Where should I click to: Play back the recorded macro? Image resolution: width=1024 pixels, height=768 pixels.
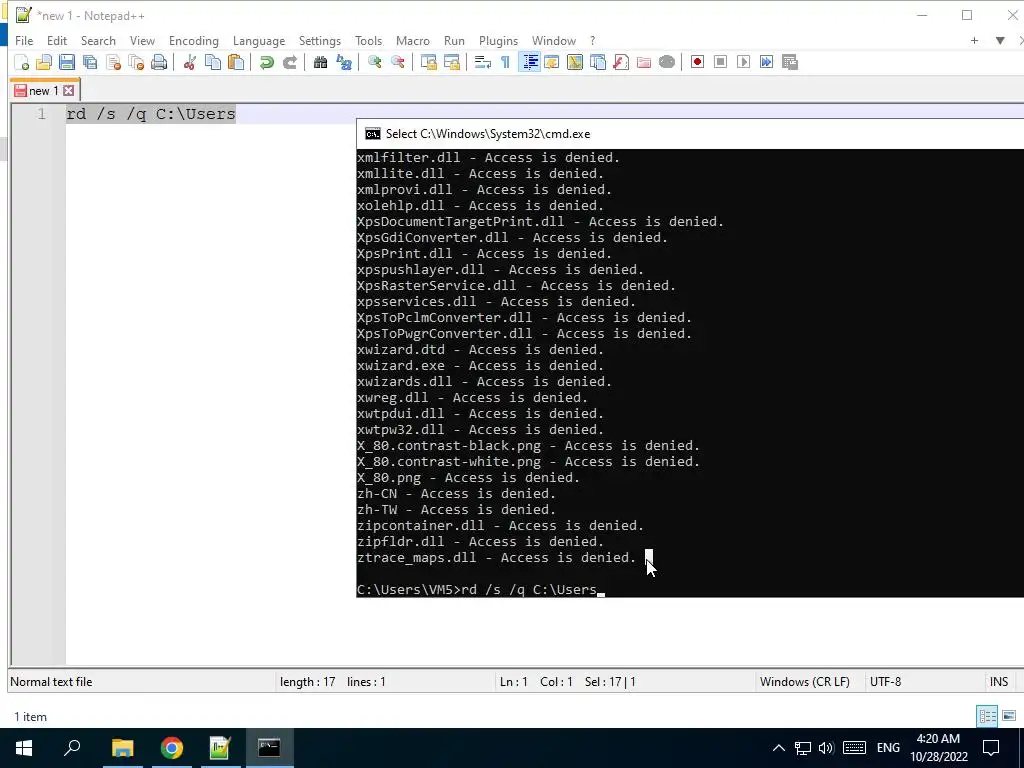coord(743,62)
